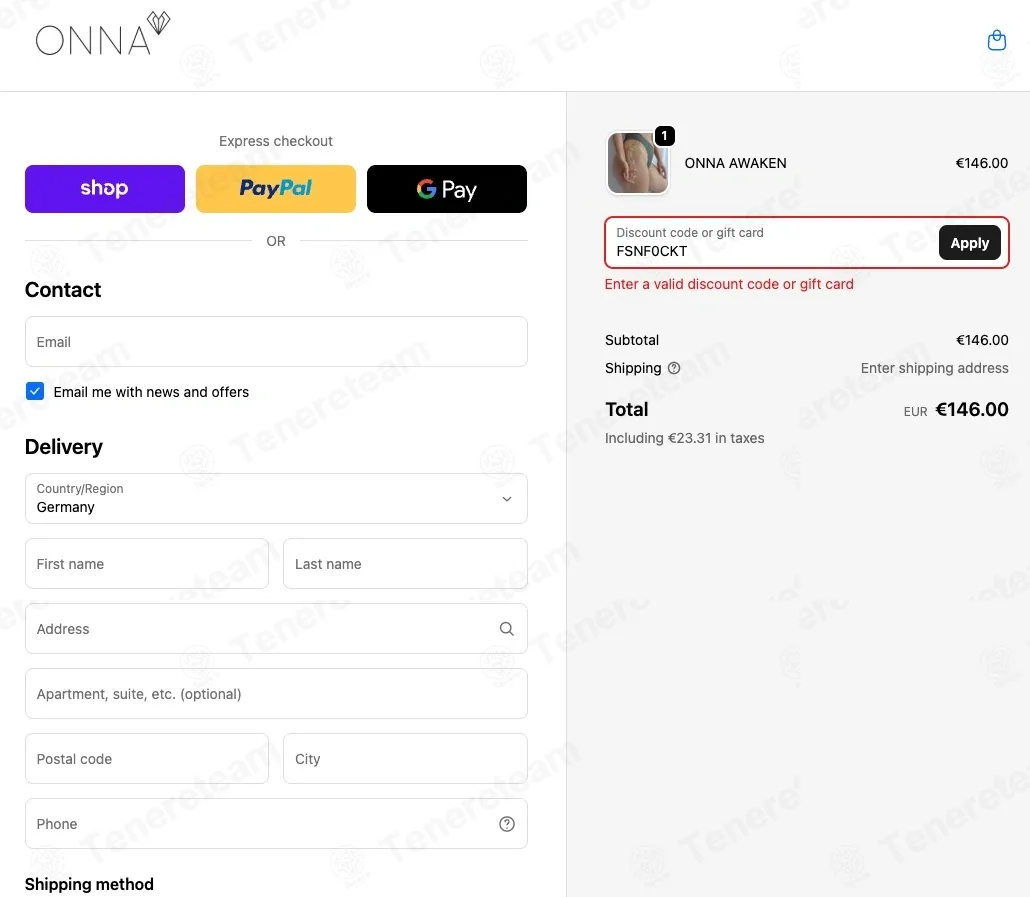The height and width of the screenshot is (897, 1030).
Task: Click the Email input field
Action: [x=276, y=341]
